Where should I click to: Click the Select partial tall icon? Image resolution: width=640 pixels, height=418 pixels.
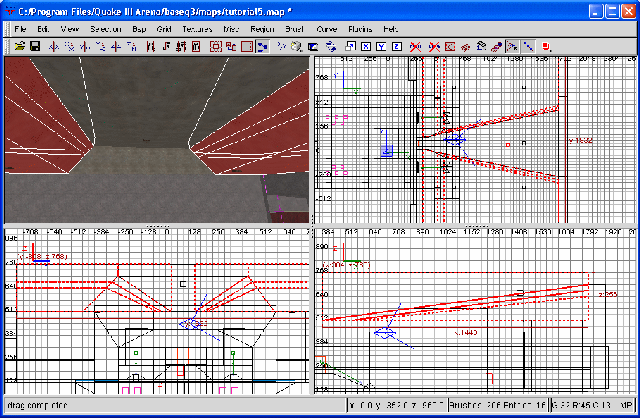(181, 47)
